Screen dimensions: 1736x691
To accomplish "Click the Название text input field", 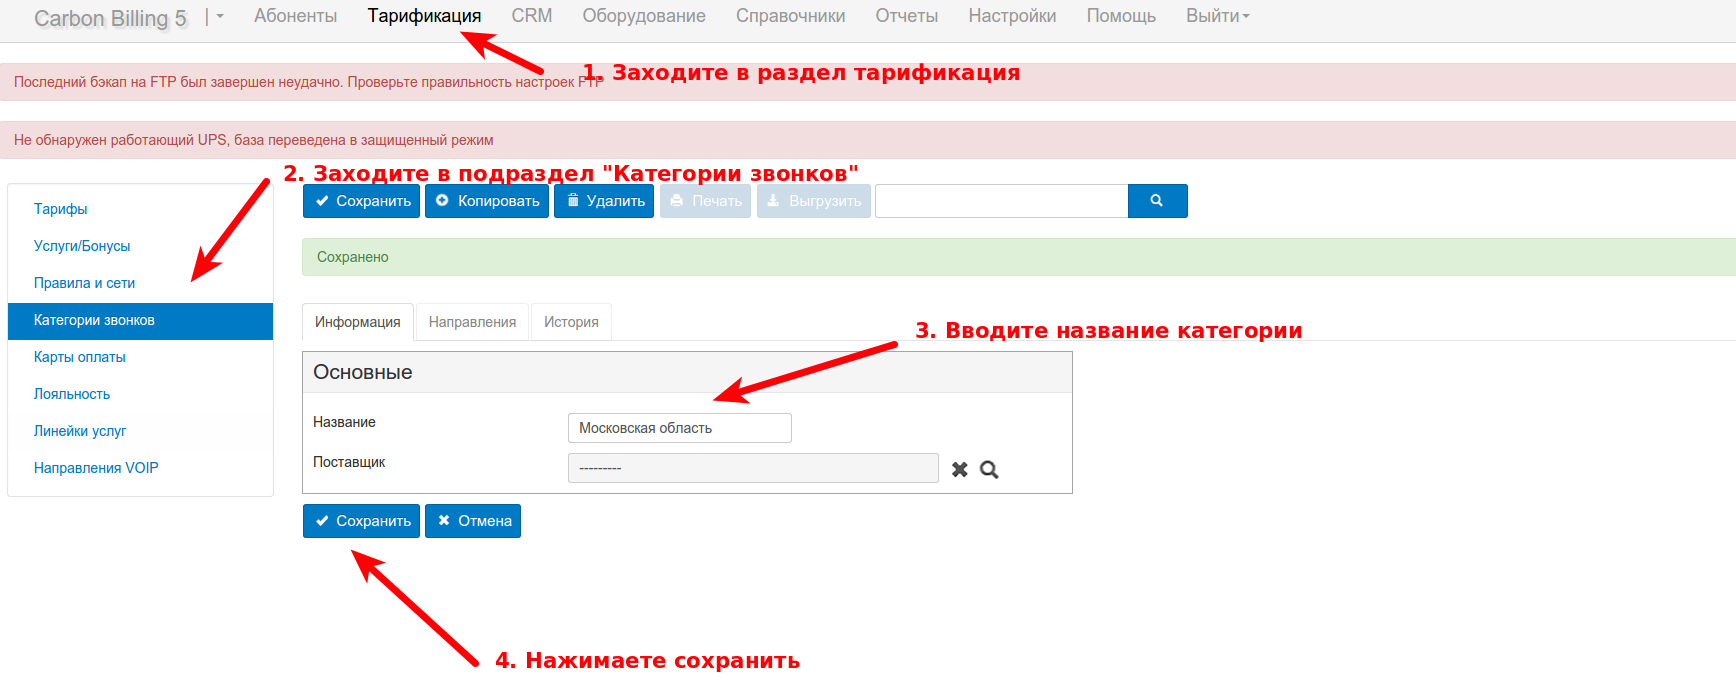I will click(x=679, y=428).
